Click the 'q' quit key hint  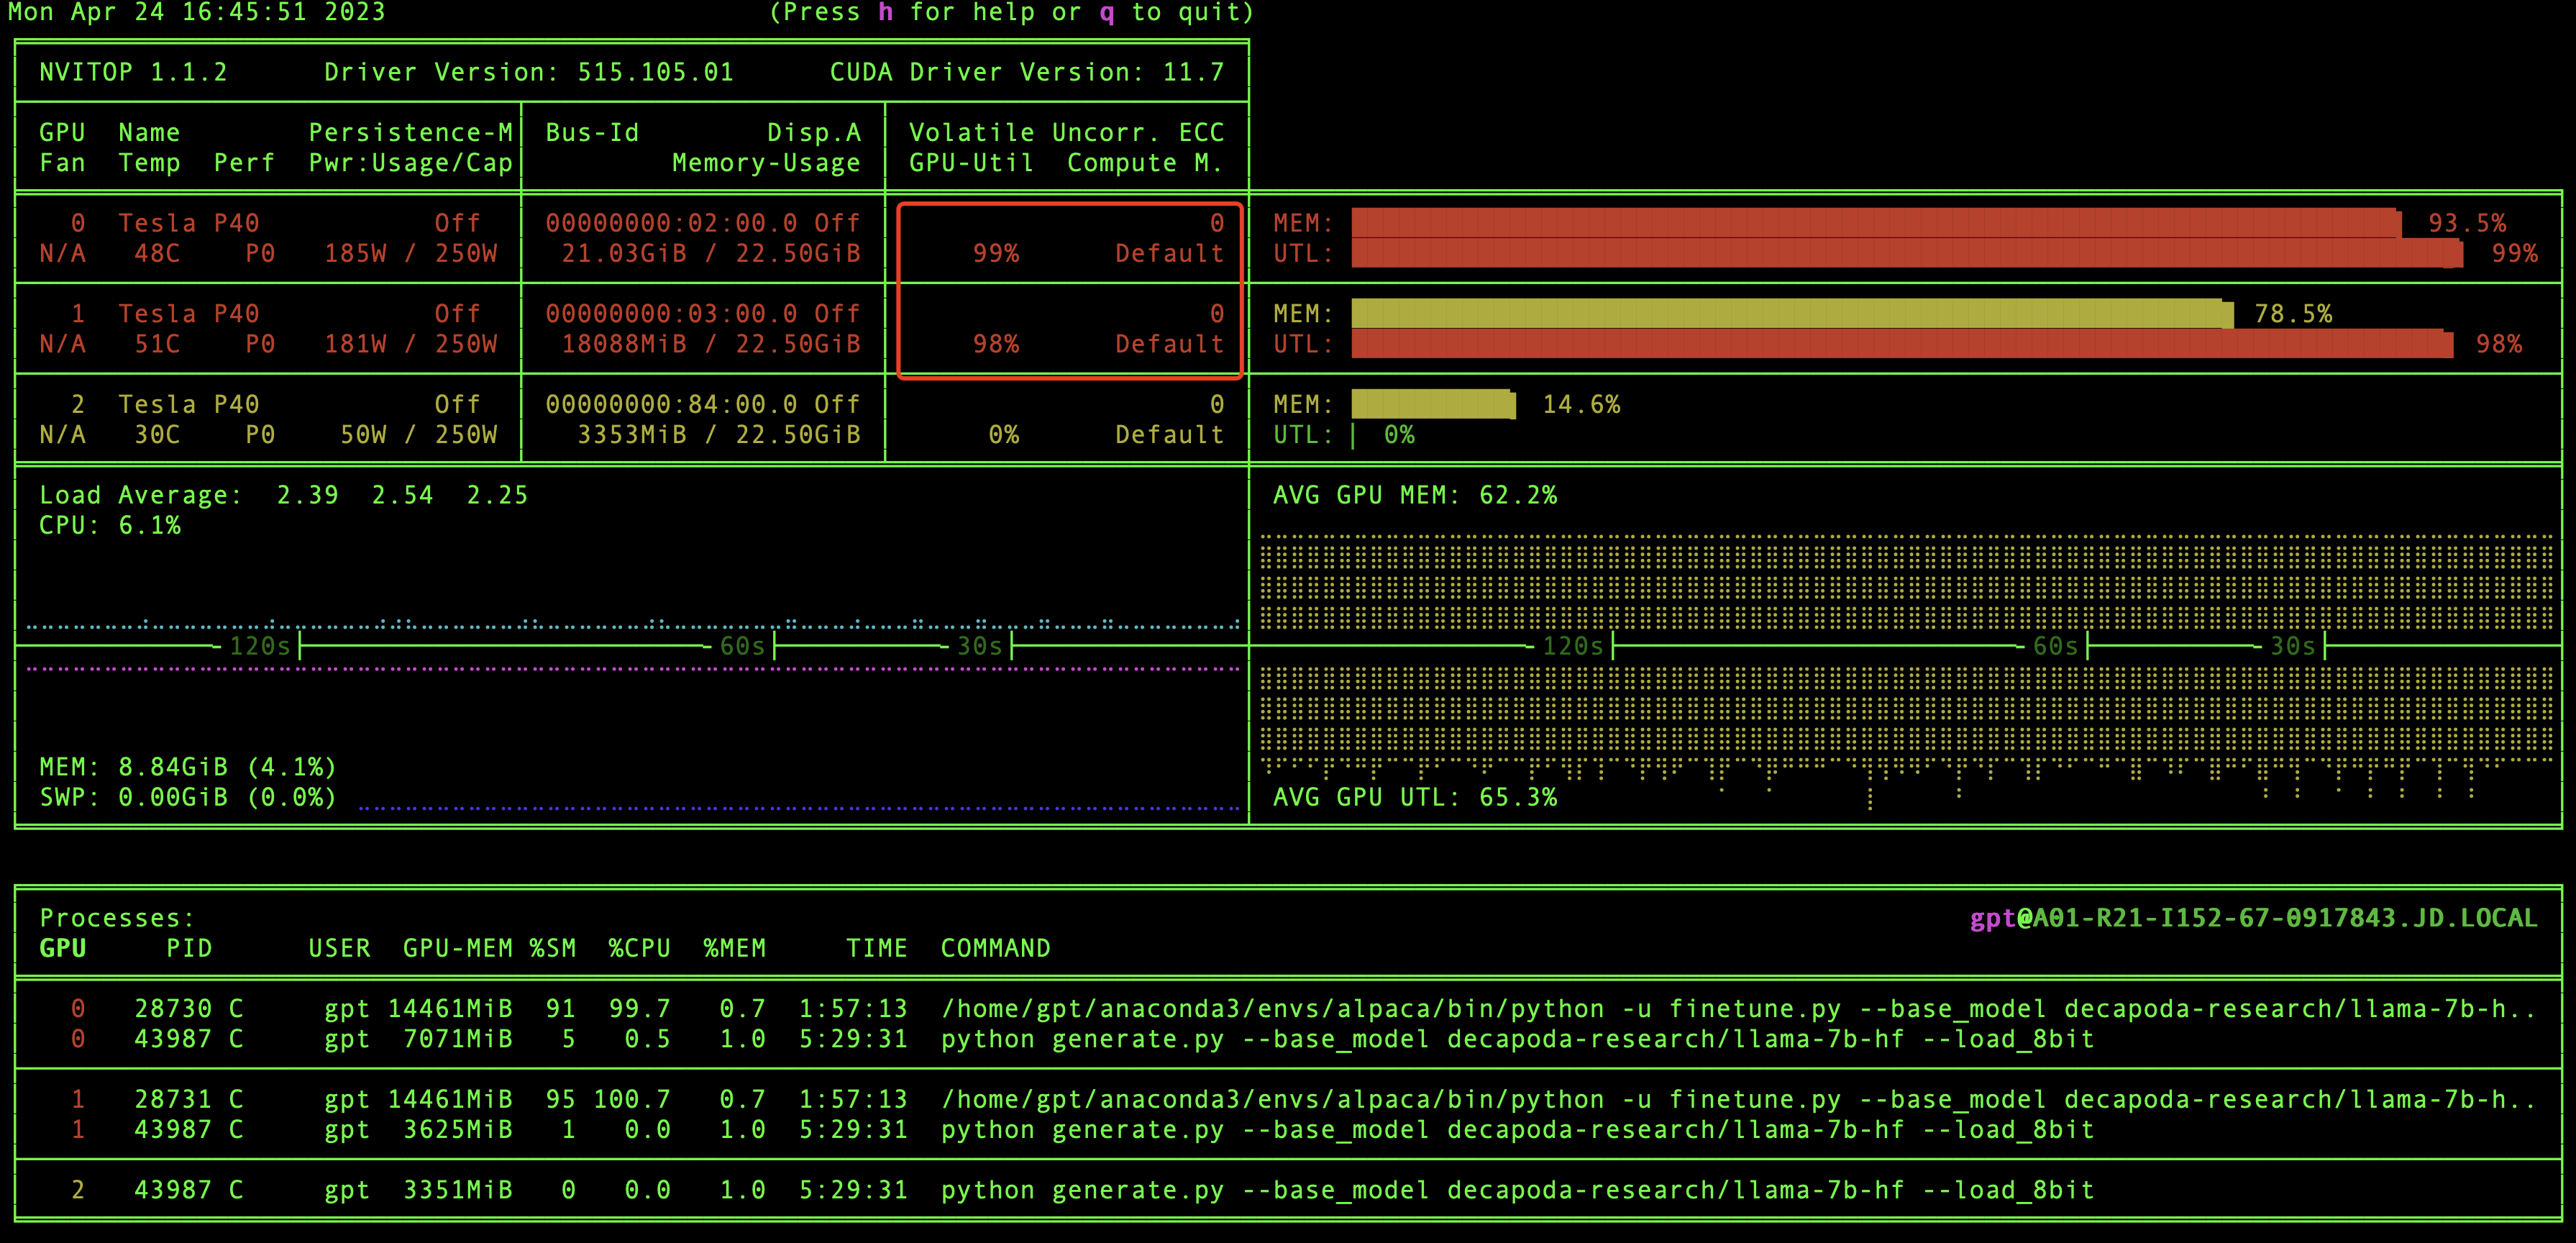(1106, 13)
